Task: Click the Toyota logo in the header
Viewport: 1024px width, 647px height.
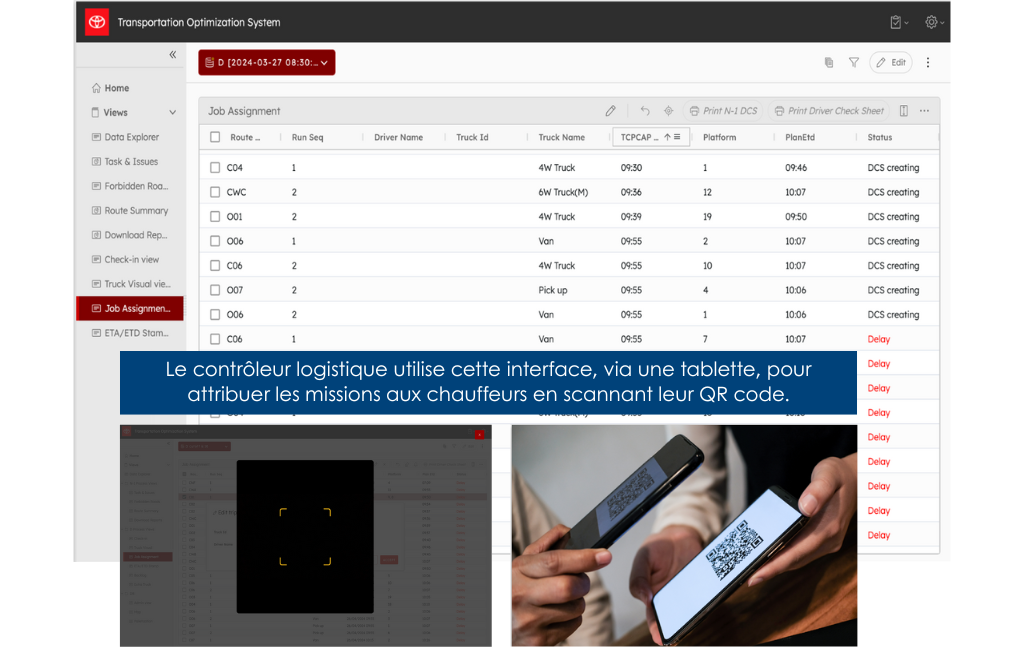Action: [97, 22]
